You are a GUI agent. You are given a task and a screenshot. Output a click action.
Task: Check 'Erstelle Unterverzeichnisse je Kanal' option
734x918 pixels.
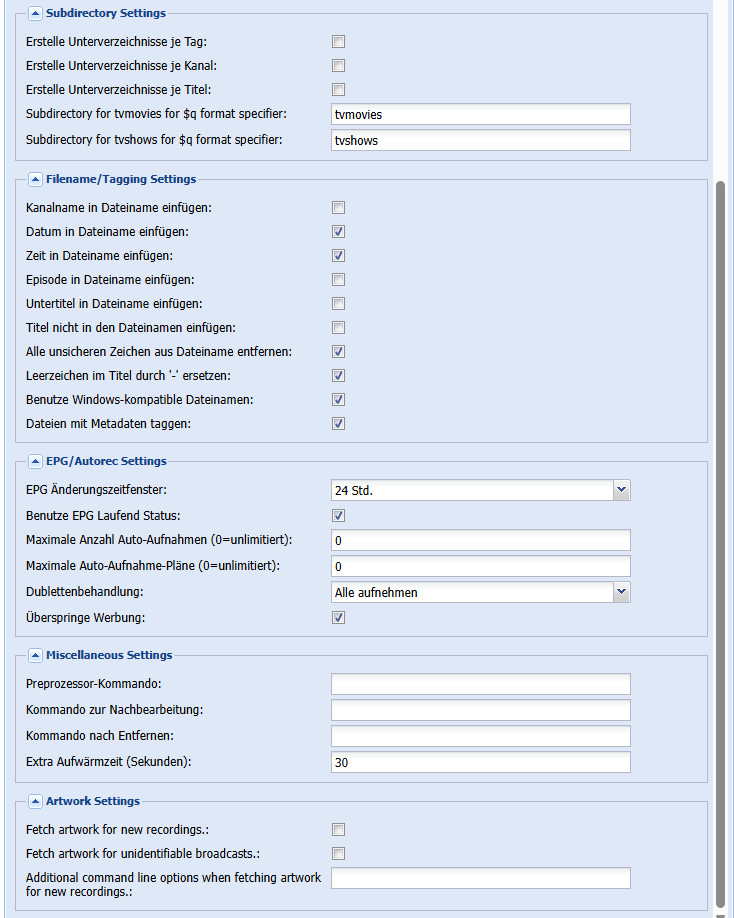(x=338, y=66)
